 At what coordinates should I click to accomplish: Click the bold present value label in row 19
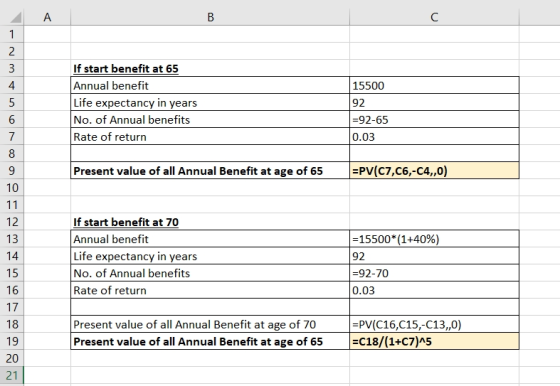pyautogui.click(x=198, y=342)
